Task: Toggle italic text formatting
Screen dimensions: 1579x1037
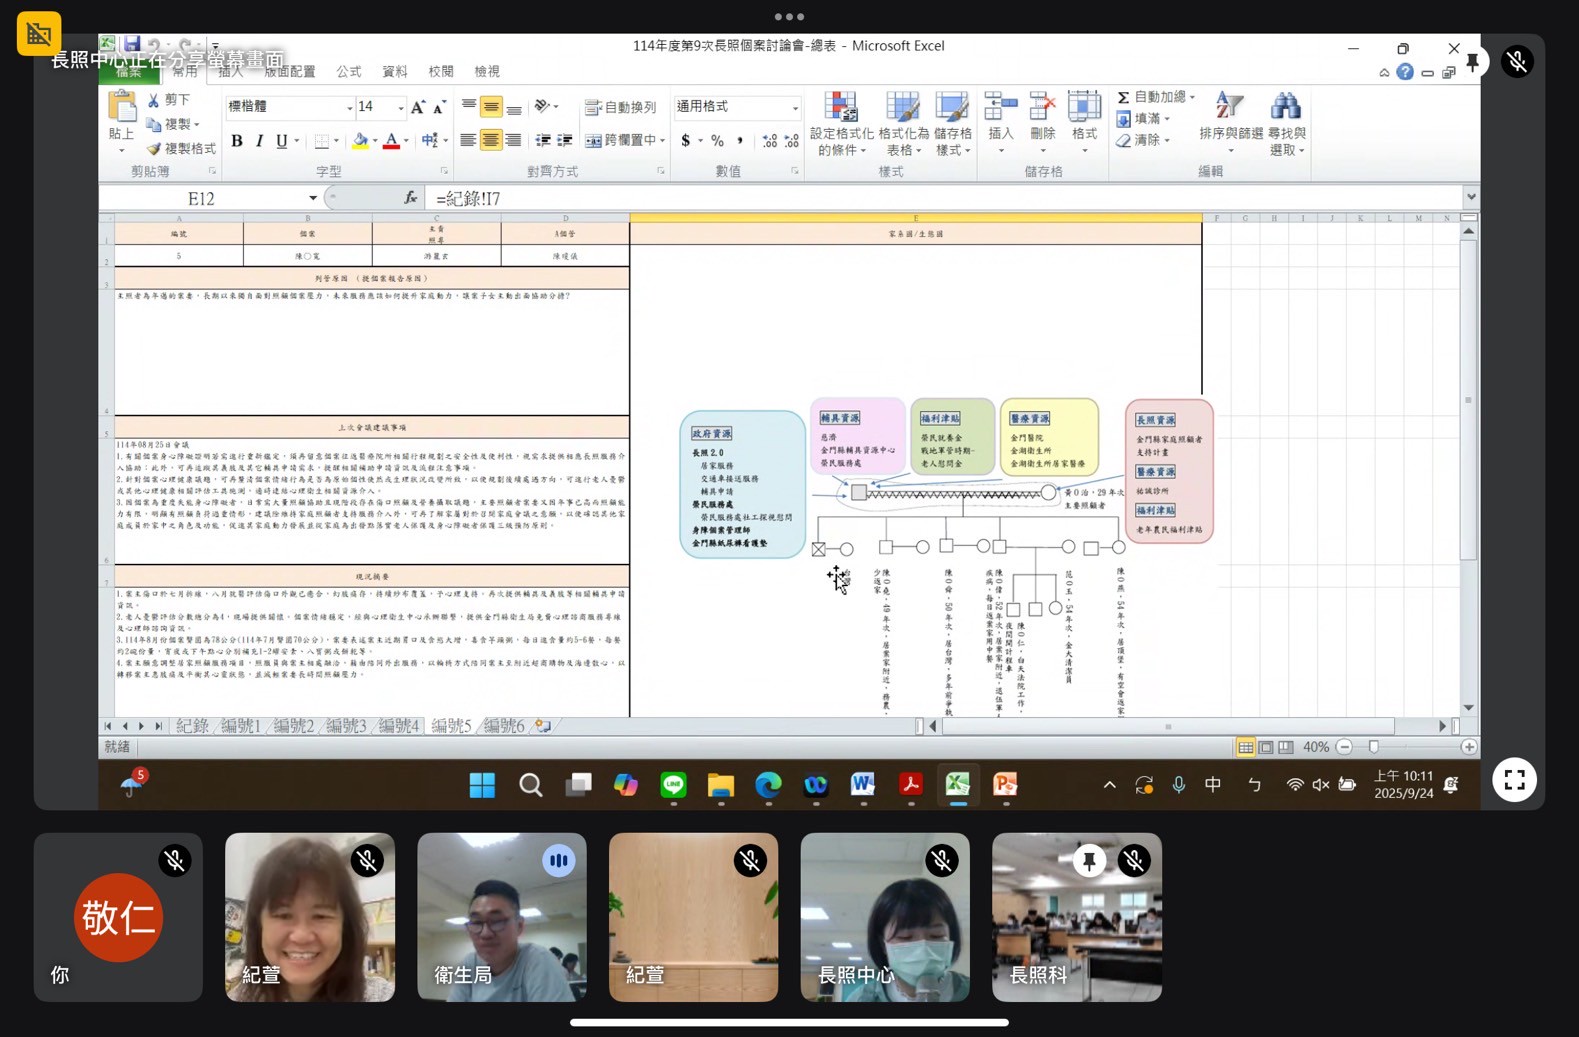Action: tap(259, 141)
